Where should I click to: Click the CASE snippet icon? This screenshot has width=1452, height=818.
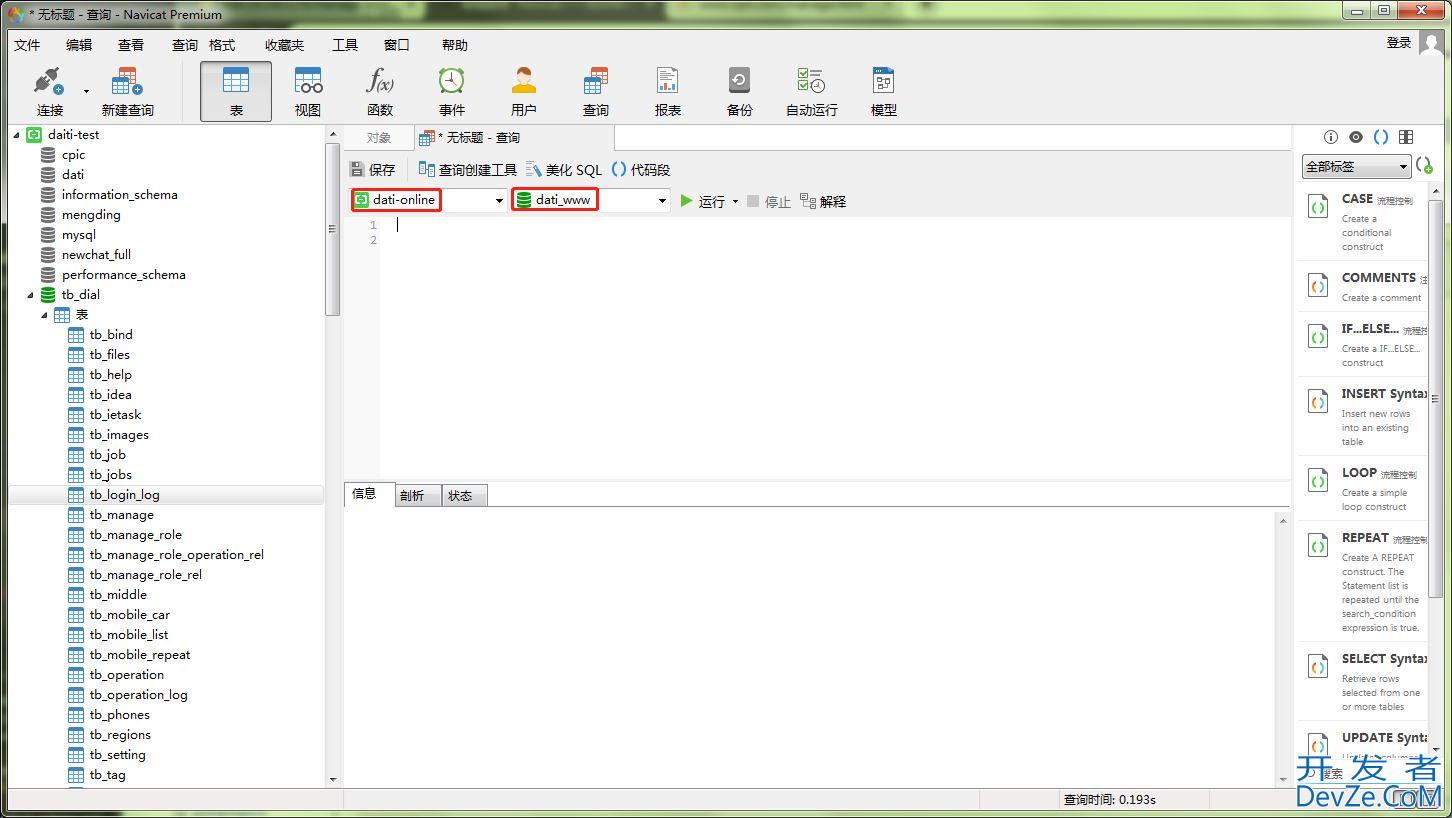coord(1318,208)
